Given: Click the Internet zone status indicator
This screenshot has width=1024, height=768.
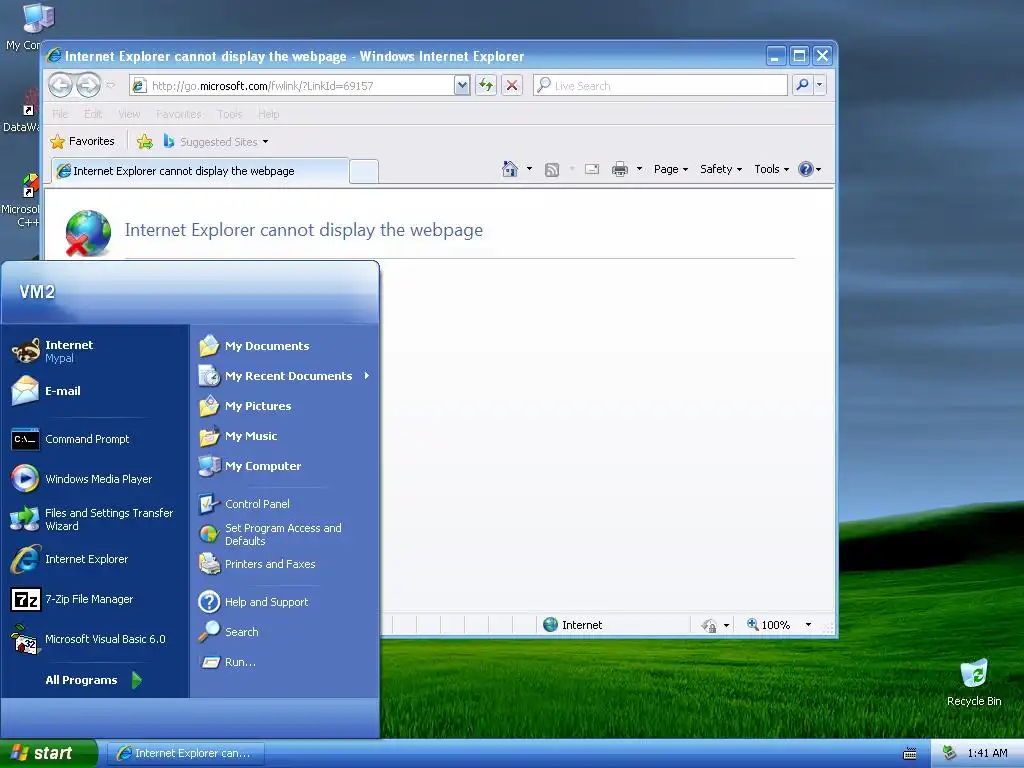Looking at the screenshot, I should pyautogui.click(x=573, y=625).
